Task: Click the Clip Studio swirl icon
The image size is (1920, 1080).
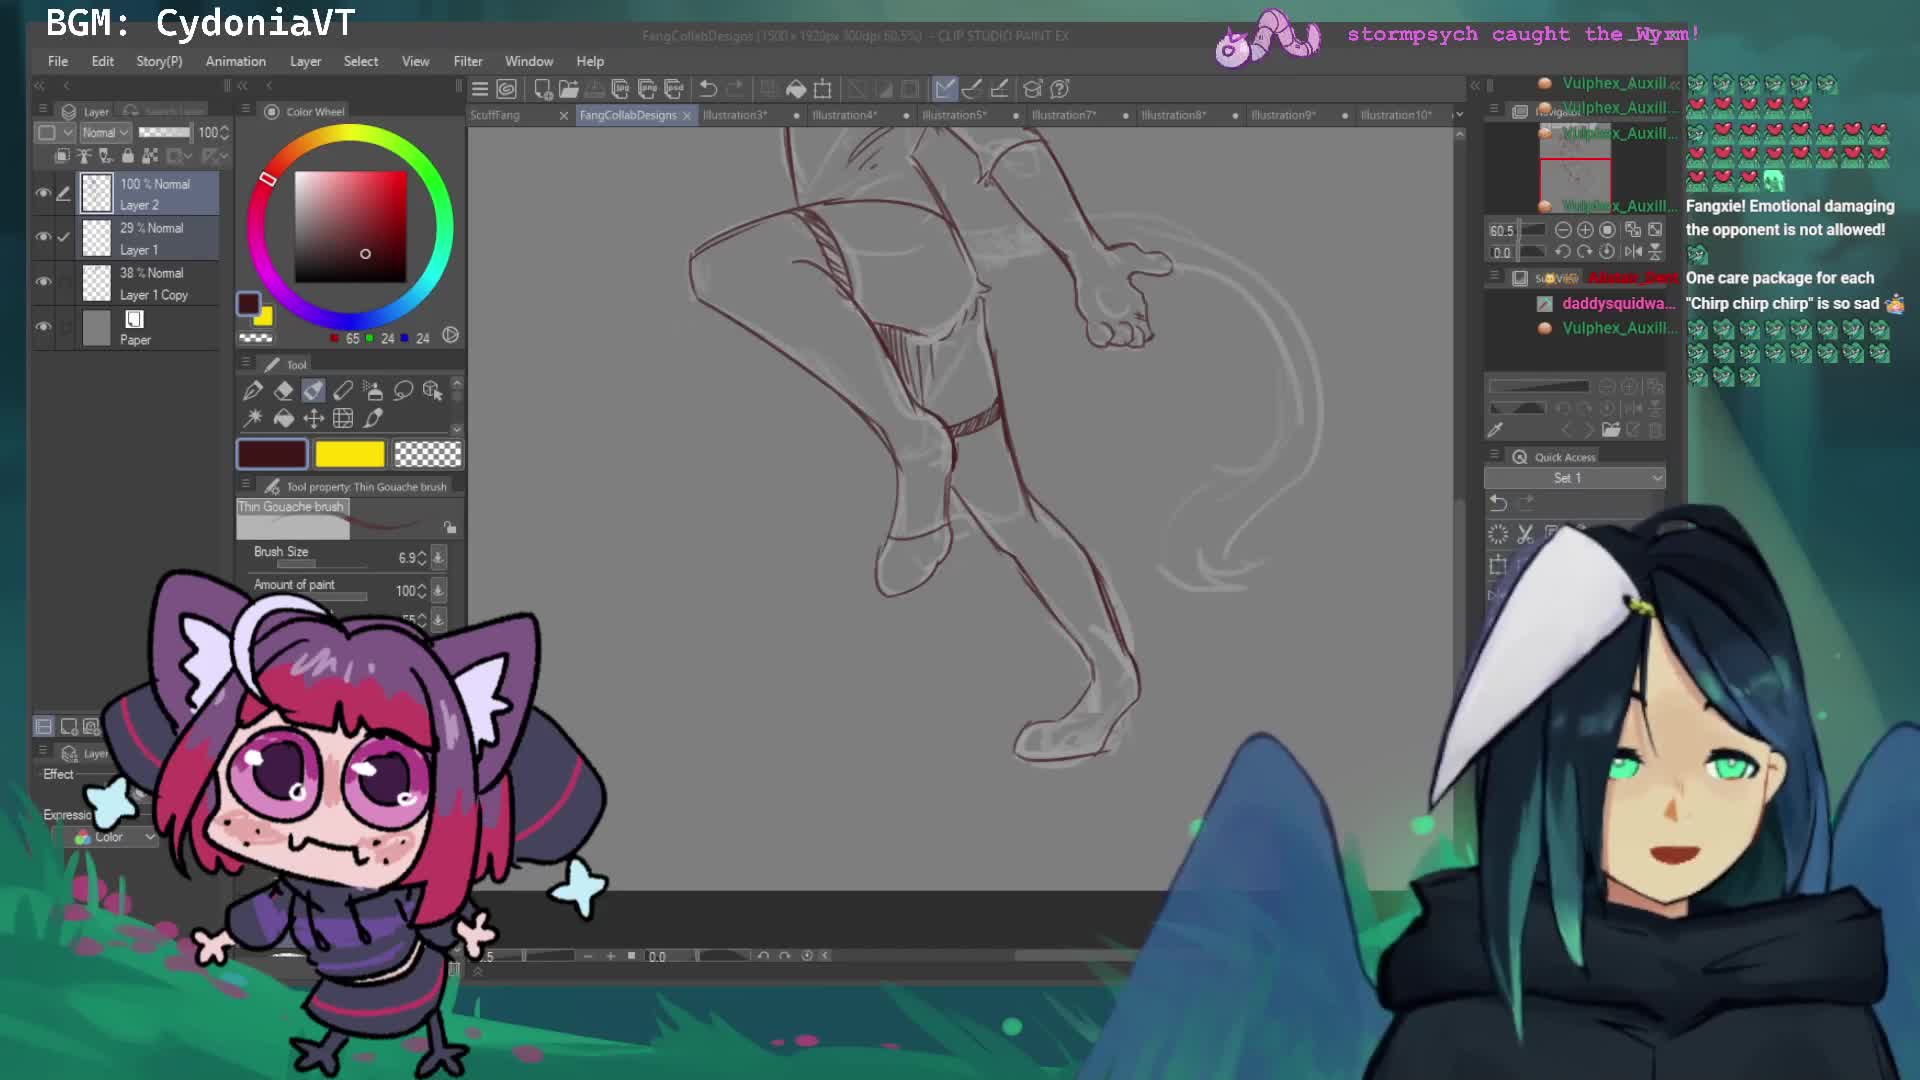Action: (x=507, y=89)
